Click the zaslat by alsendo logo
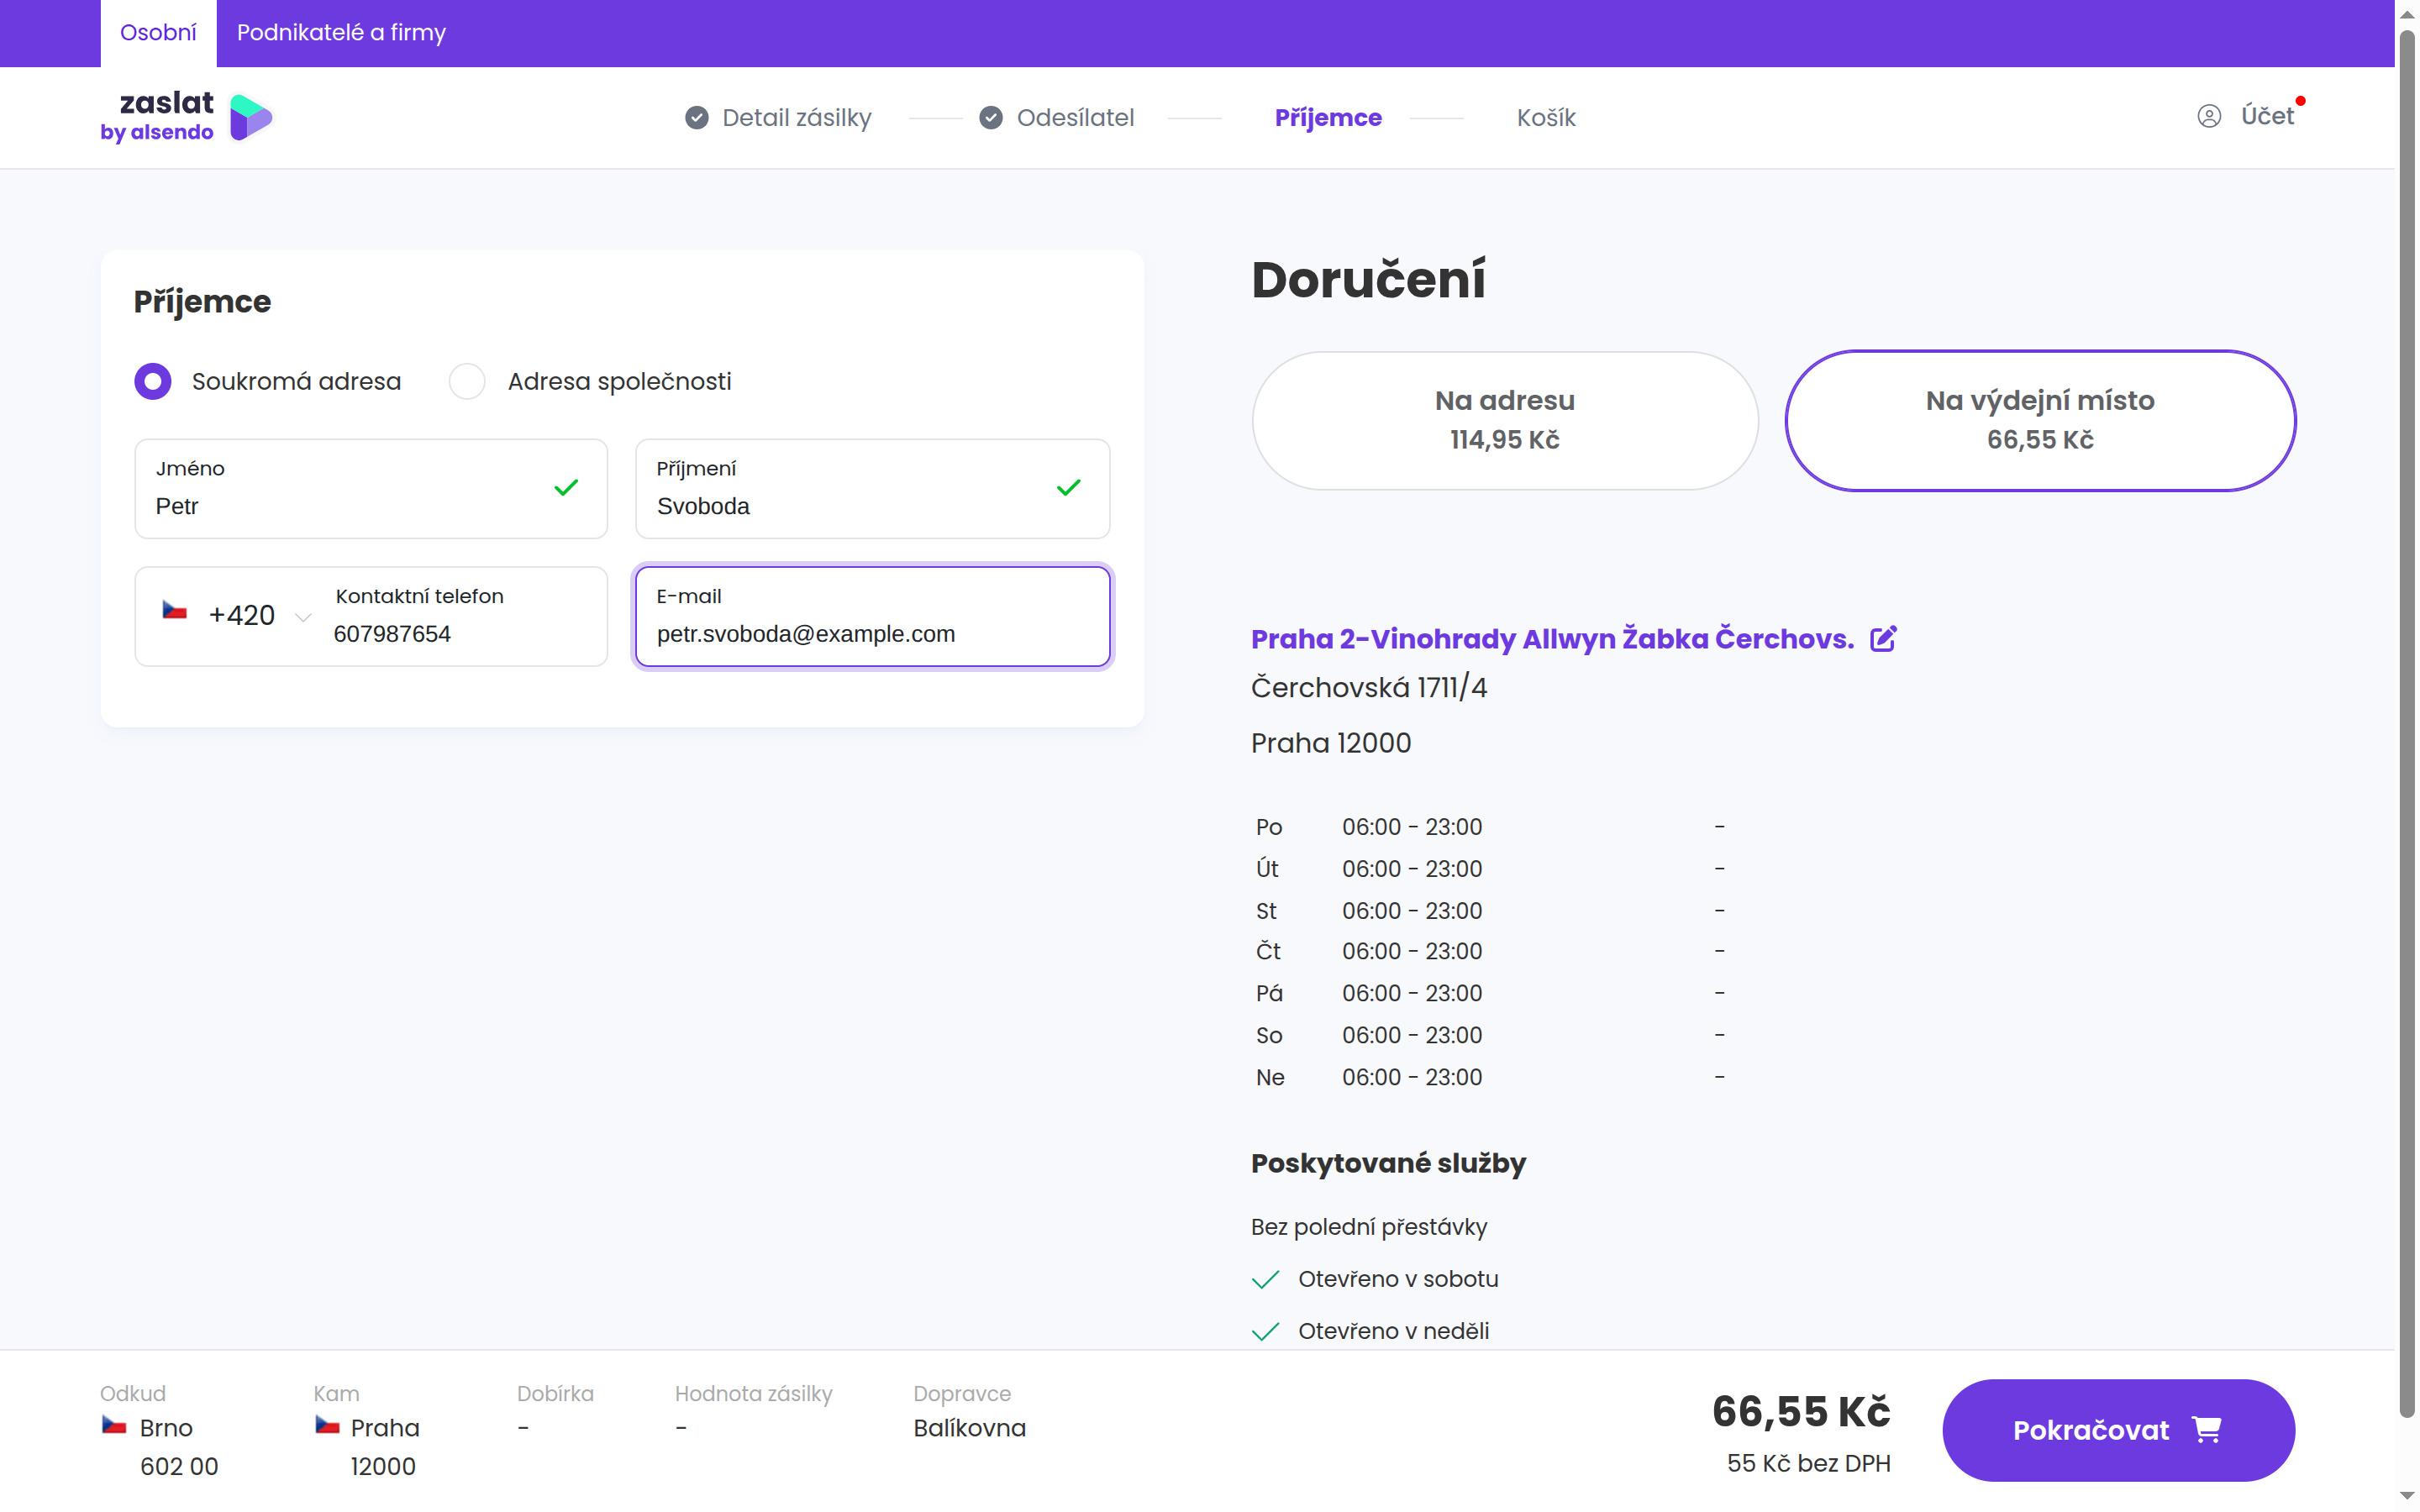 (x=187, y=117)
